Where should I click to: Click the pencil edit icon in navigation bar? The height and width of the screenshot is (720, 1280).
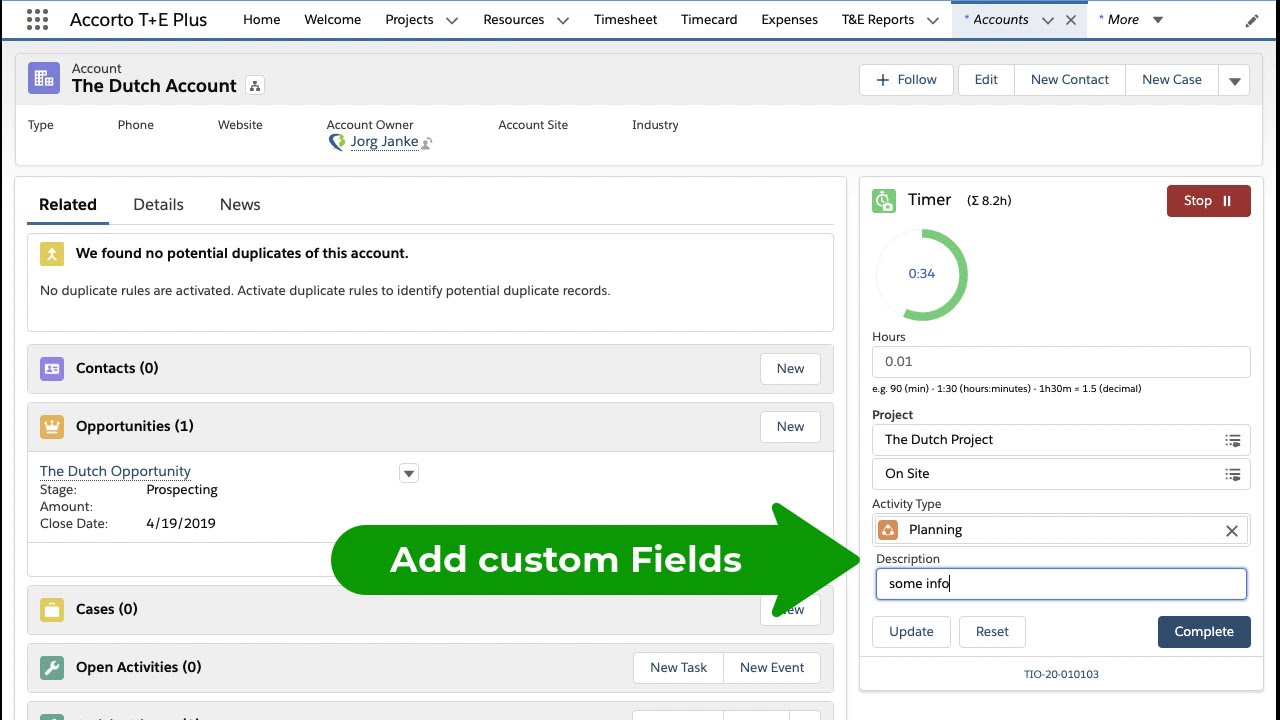1252,20
